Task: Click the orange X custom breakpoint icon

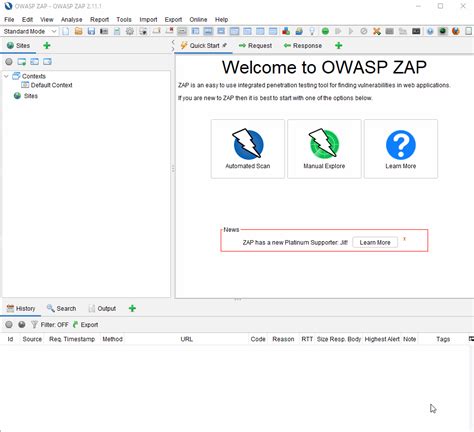Action: point(377,31)
